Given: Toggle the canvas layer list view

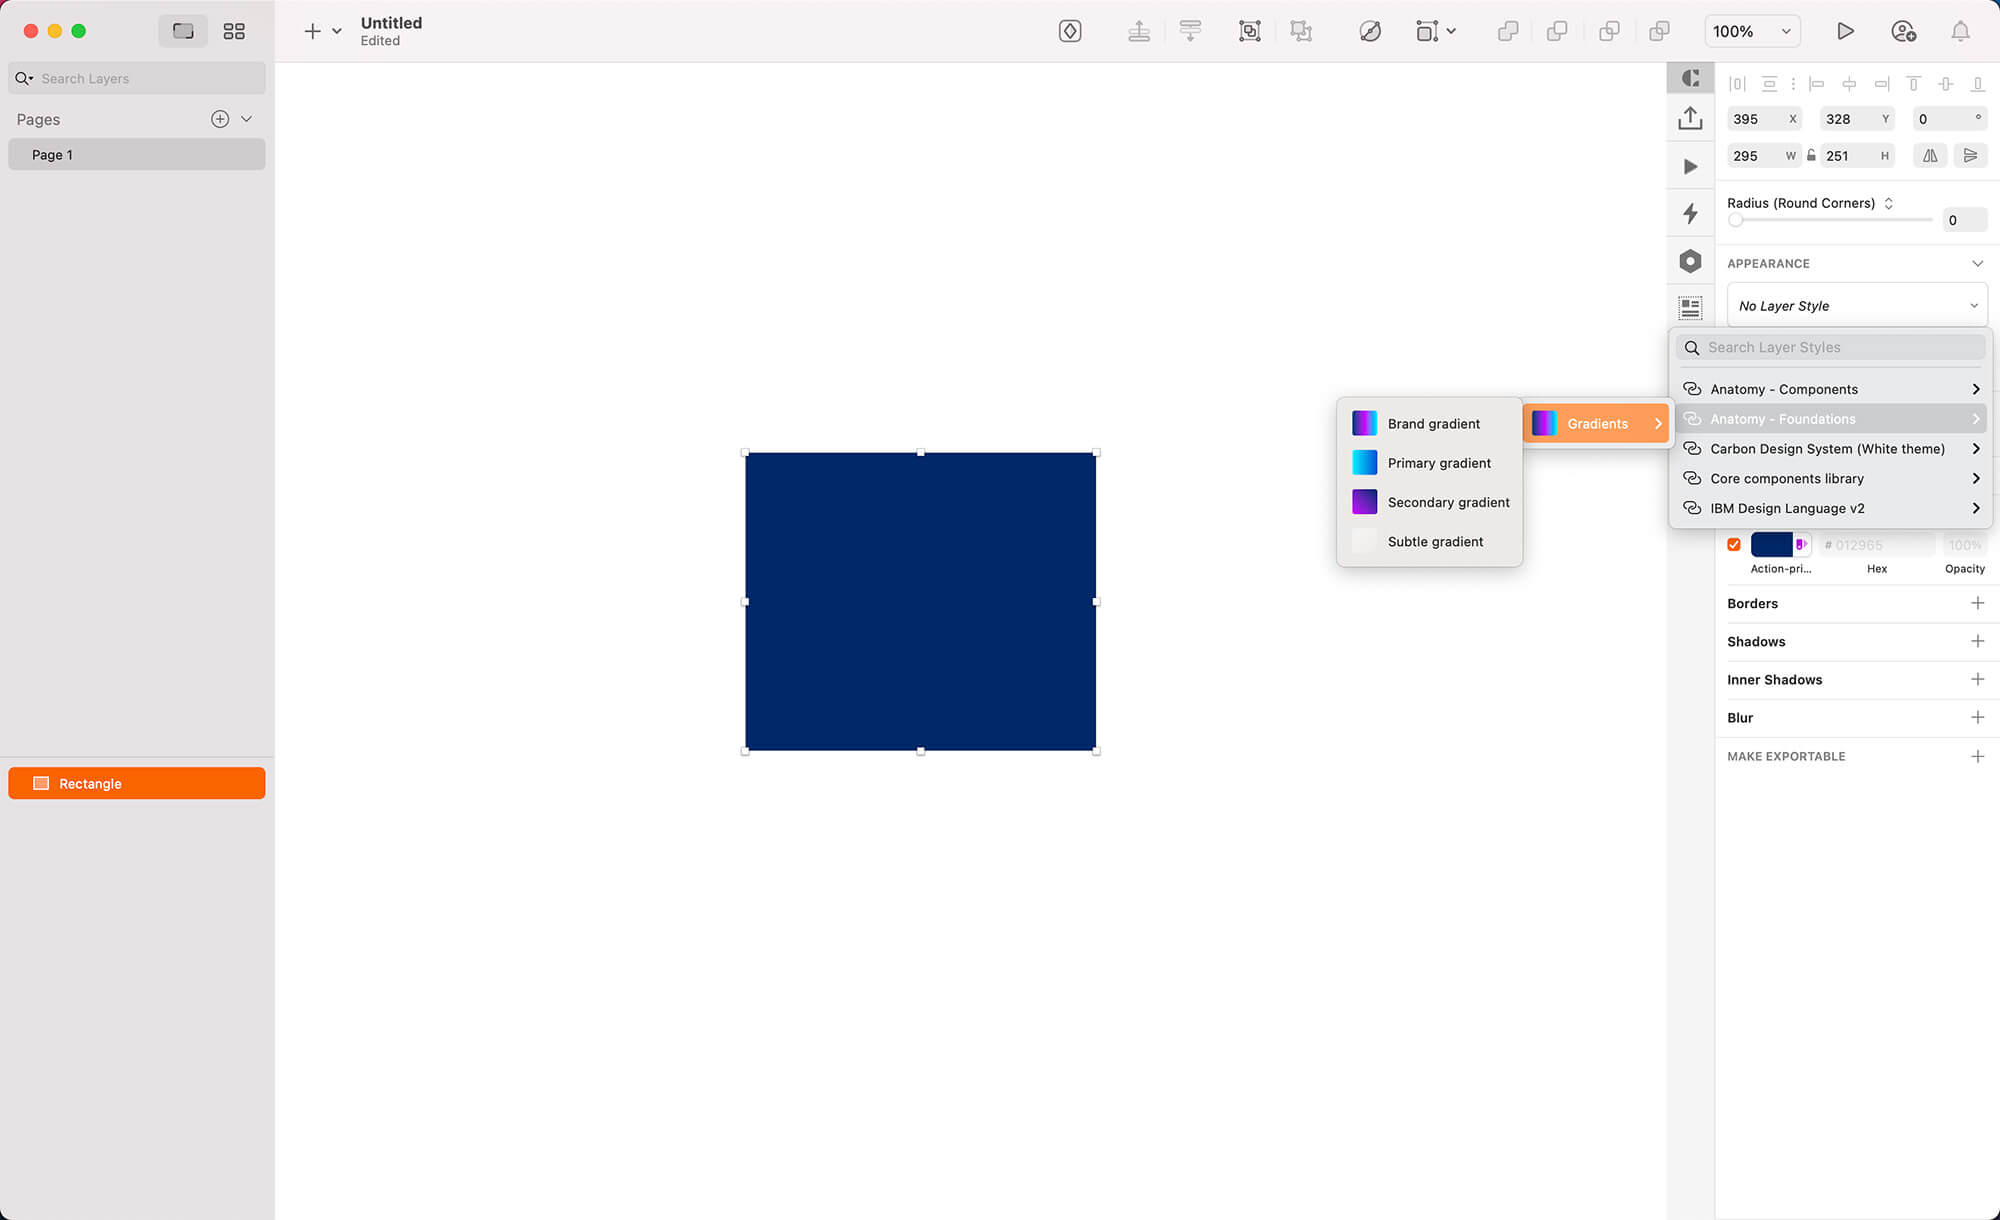Looking at the screenshot, I should click(183, 31).
